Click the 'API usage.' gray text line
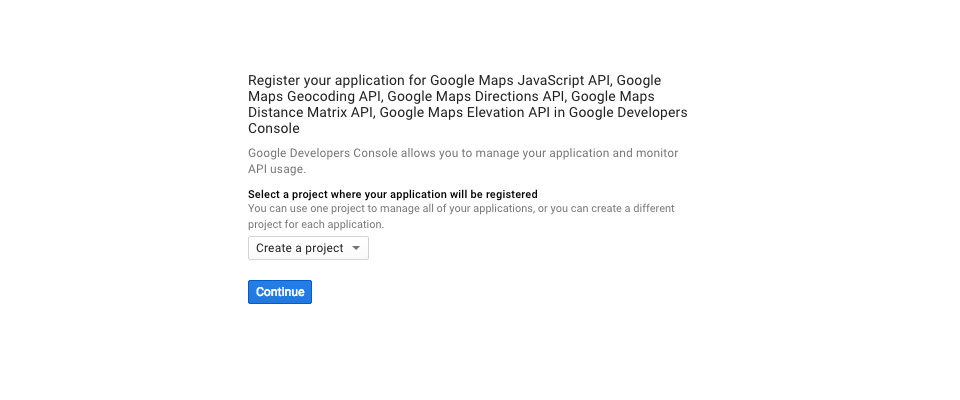The width and height of the screenshot is (960, 400). click(x=277, y=169)
